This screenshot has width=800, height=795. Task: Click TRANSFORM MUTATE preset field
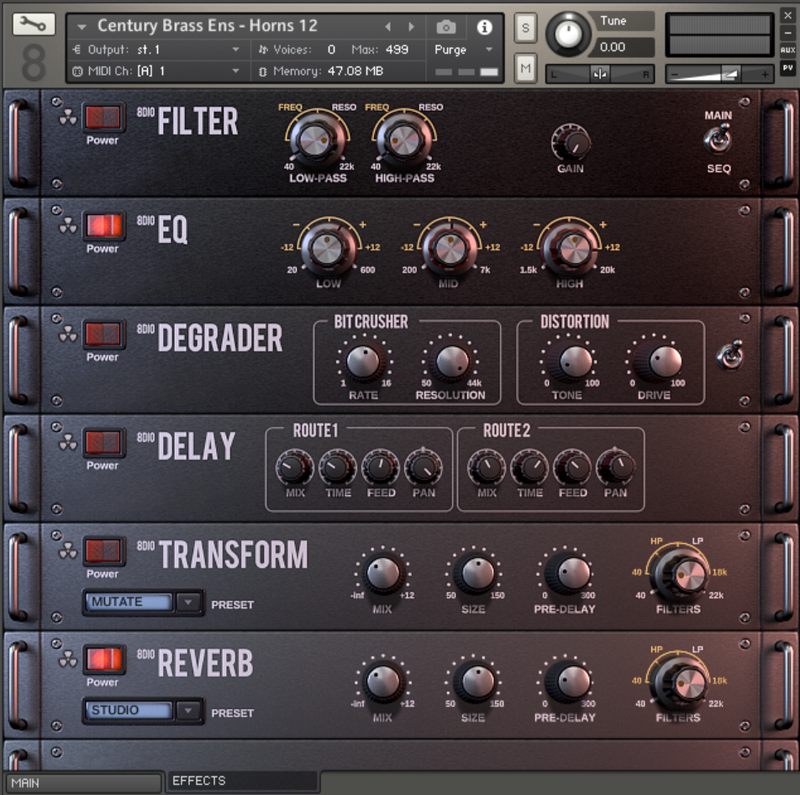[129, 602]
